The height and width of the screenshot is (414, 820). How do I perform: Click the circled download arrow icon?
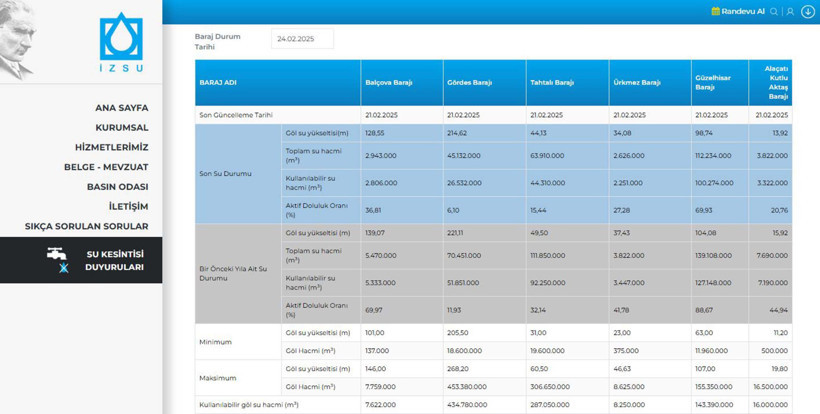(808, 12)
